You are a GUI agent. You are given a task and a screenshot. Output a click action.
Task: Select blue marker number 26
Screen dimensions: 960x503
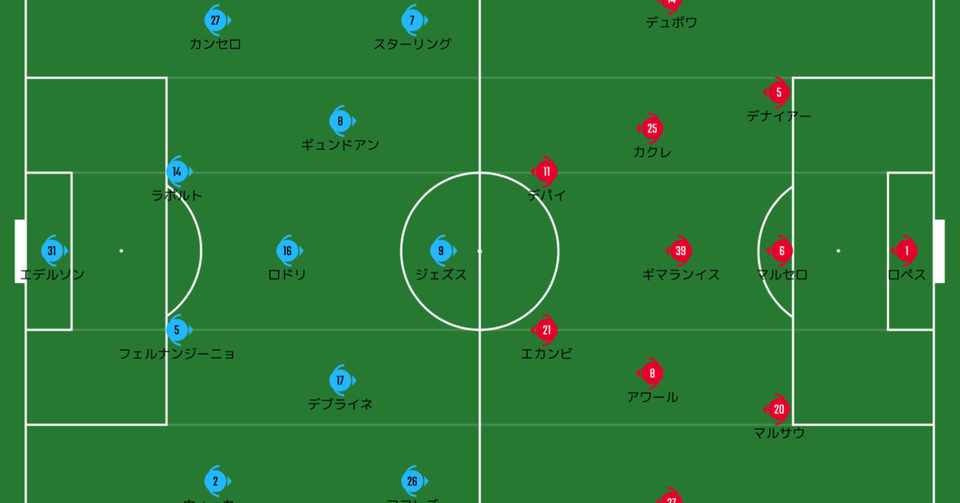413,481
